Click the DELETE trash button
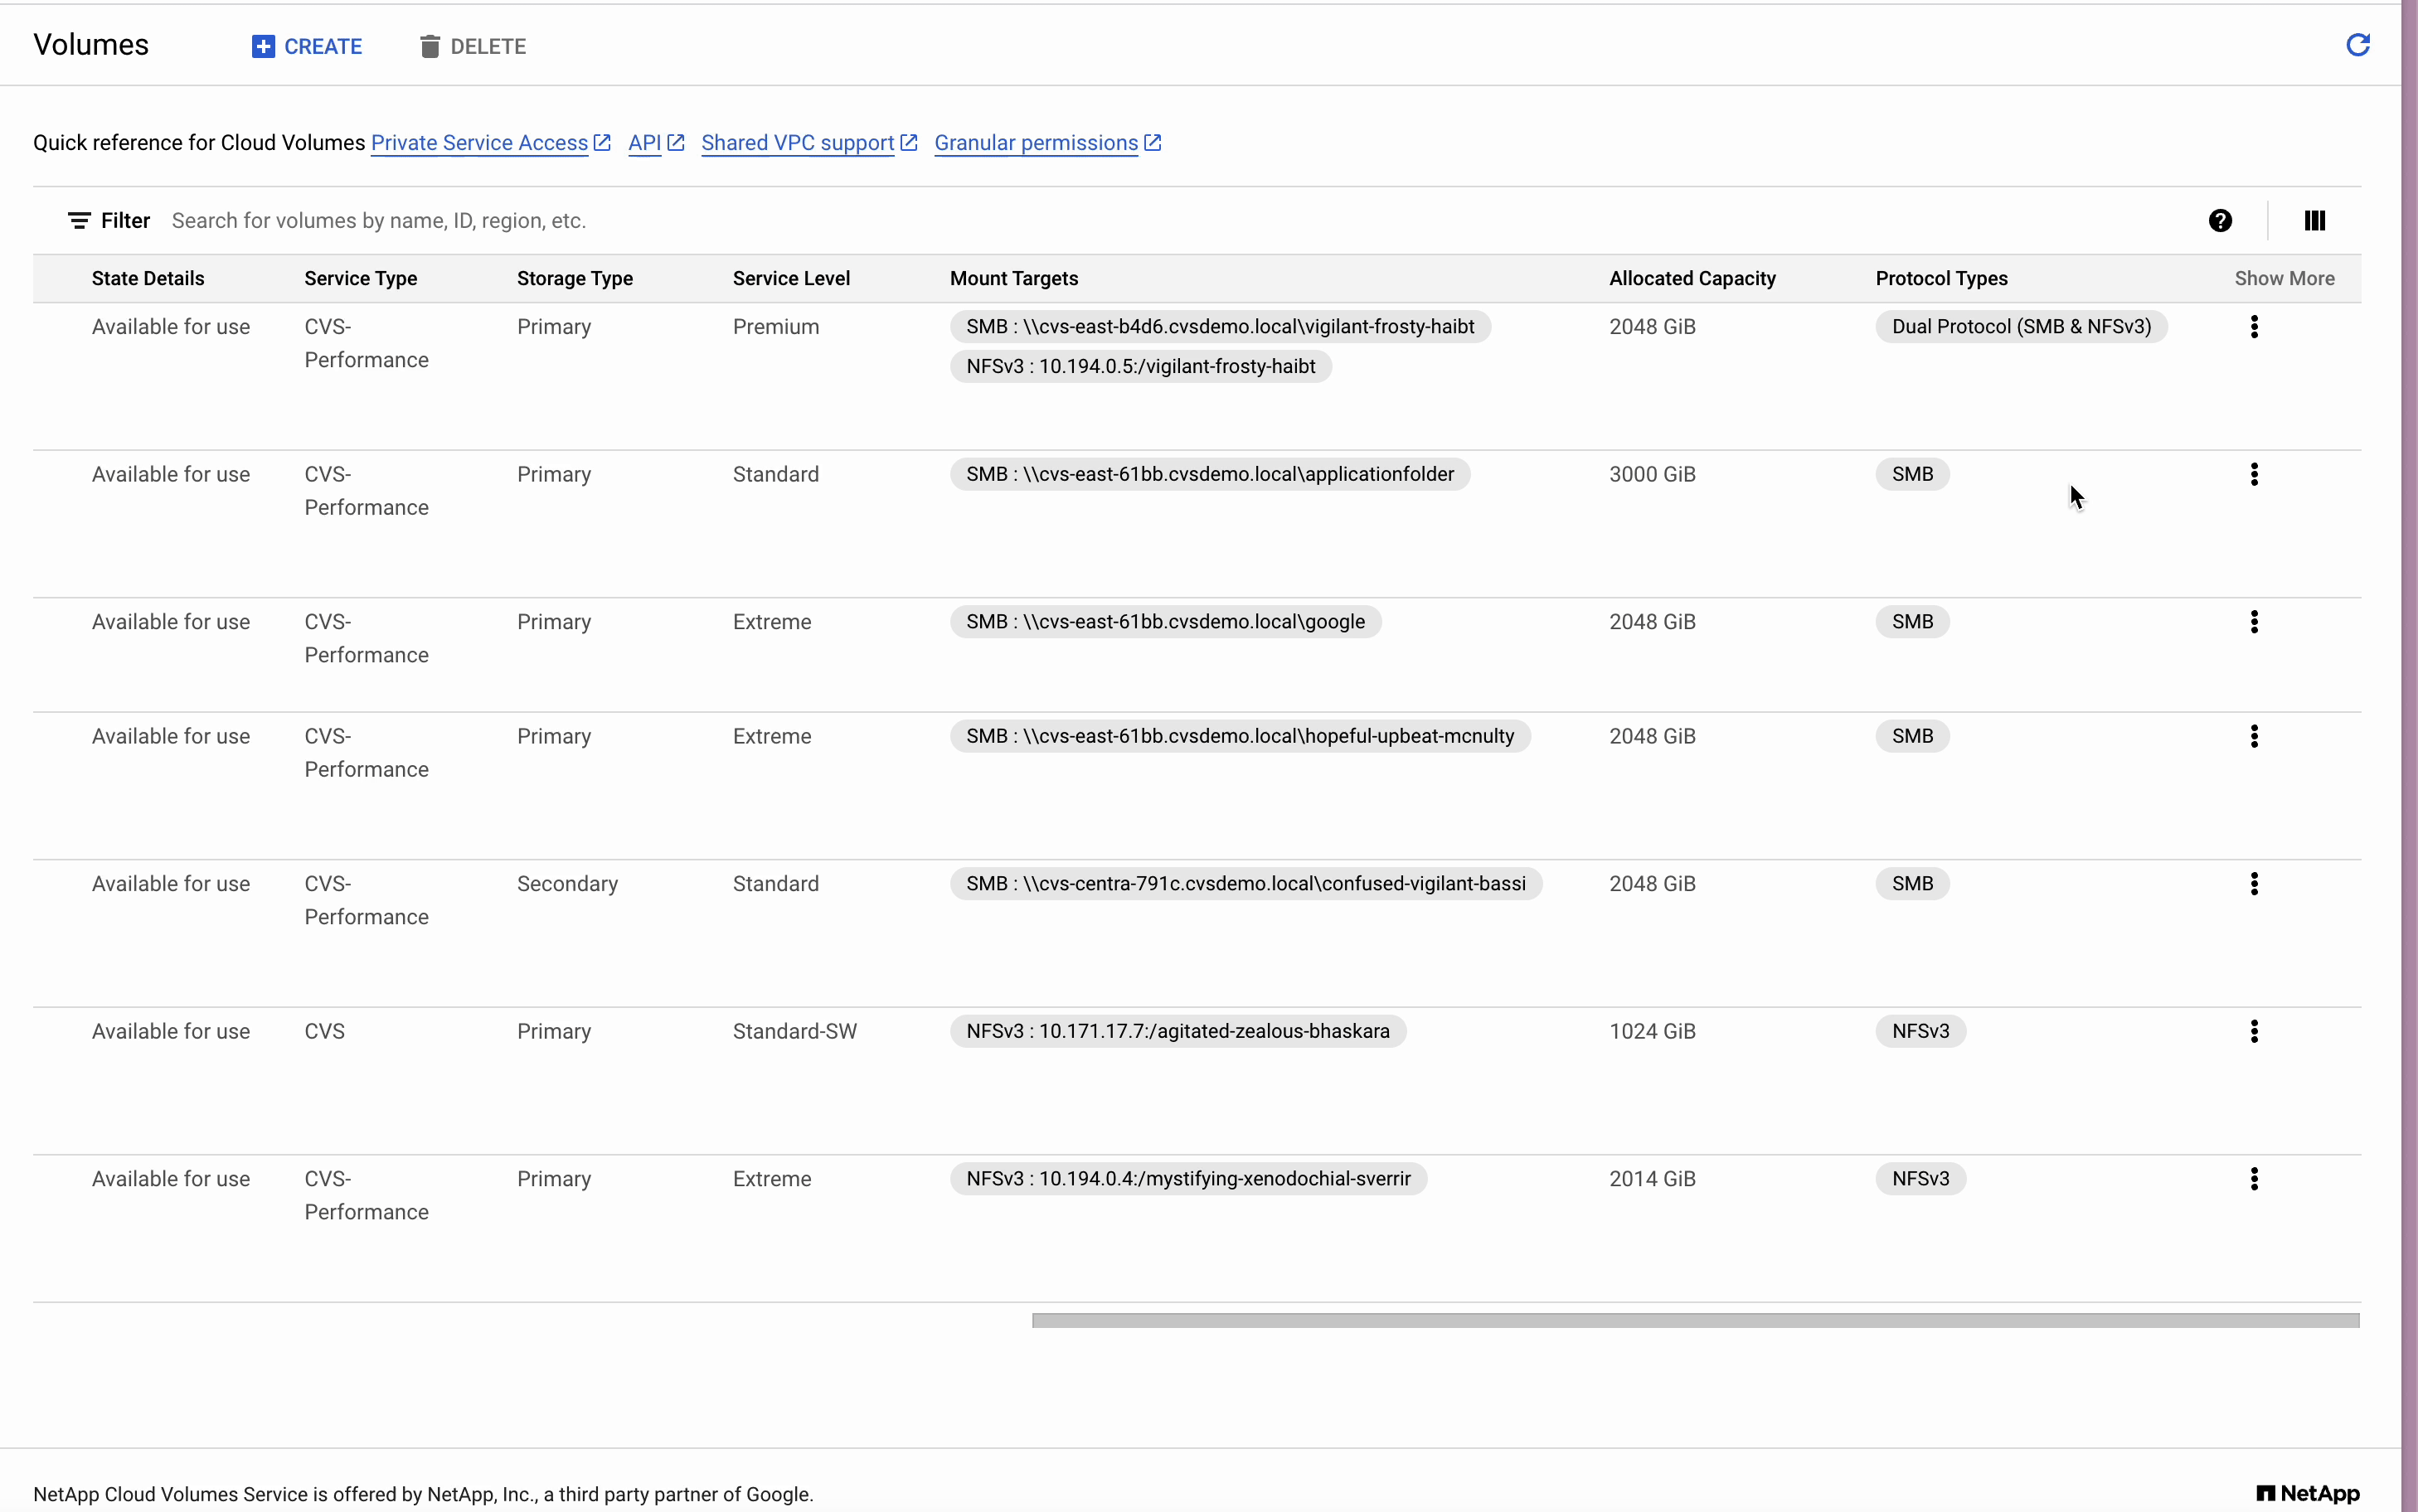2418x1512 pixels. click(x=473, y=46)
